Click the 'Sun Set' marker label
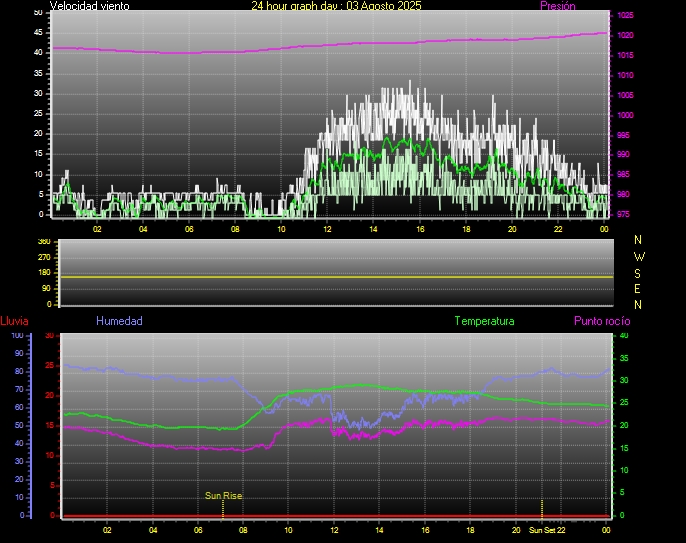The width and height of the screenshot is (686, 543). [542, 530]
